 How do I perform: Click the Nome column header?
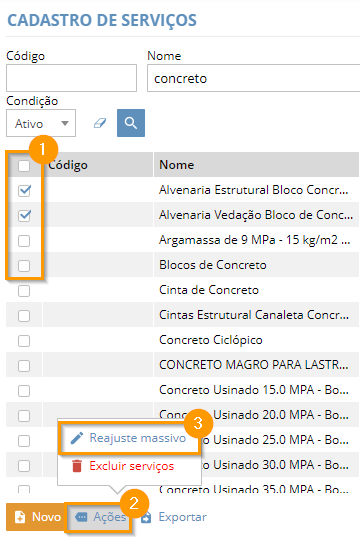[x=256, y=165]
